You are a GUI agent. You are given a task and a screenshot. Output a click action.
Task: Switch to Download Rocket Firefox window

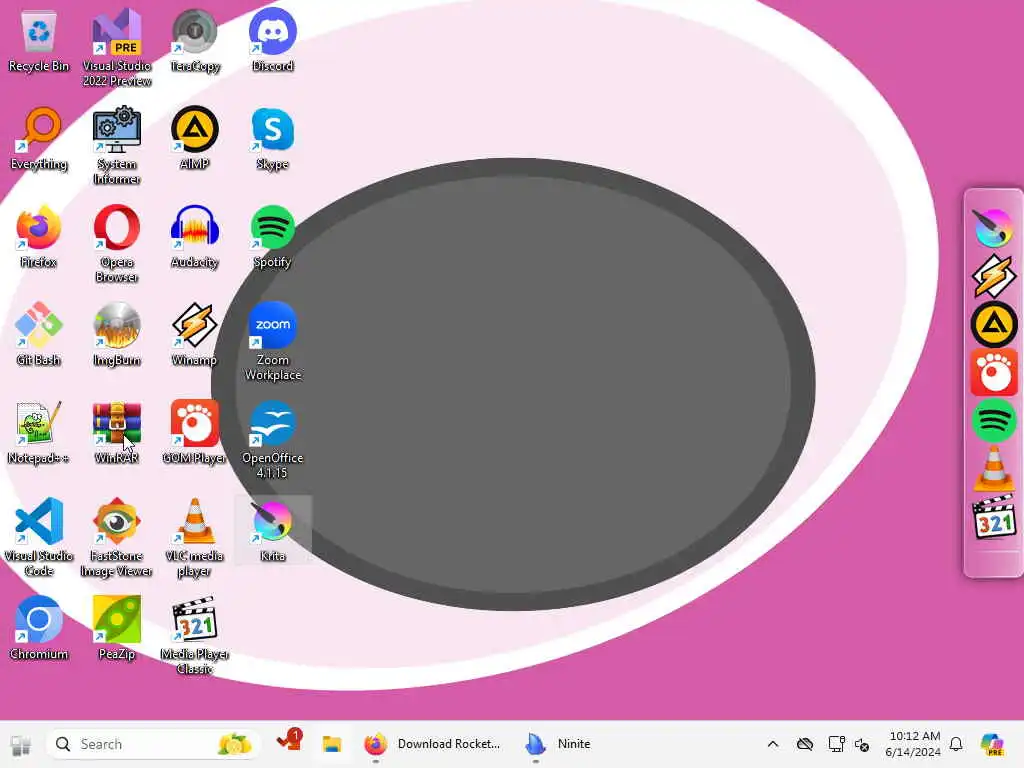[432, 744]
